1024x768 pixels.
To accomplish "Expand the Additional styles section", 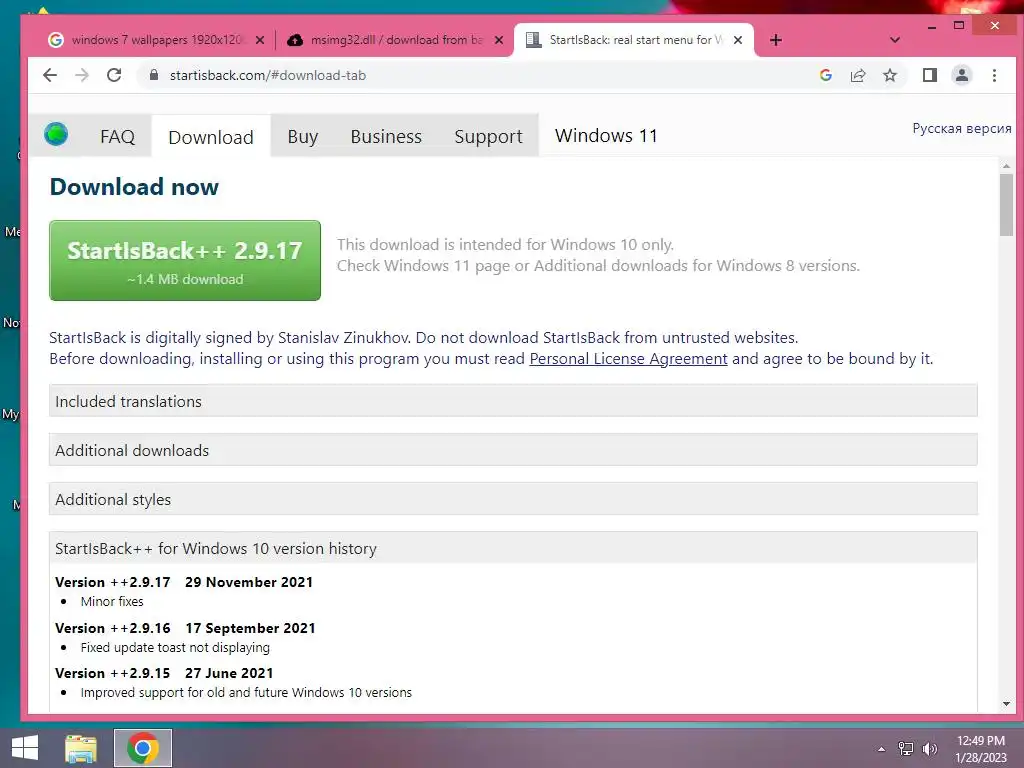I will 513,499.
